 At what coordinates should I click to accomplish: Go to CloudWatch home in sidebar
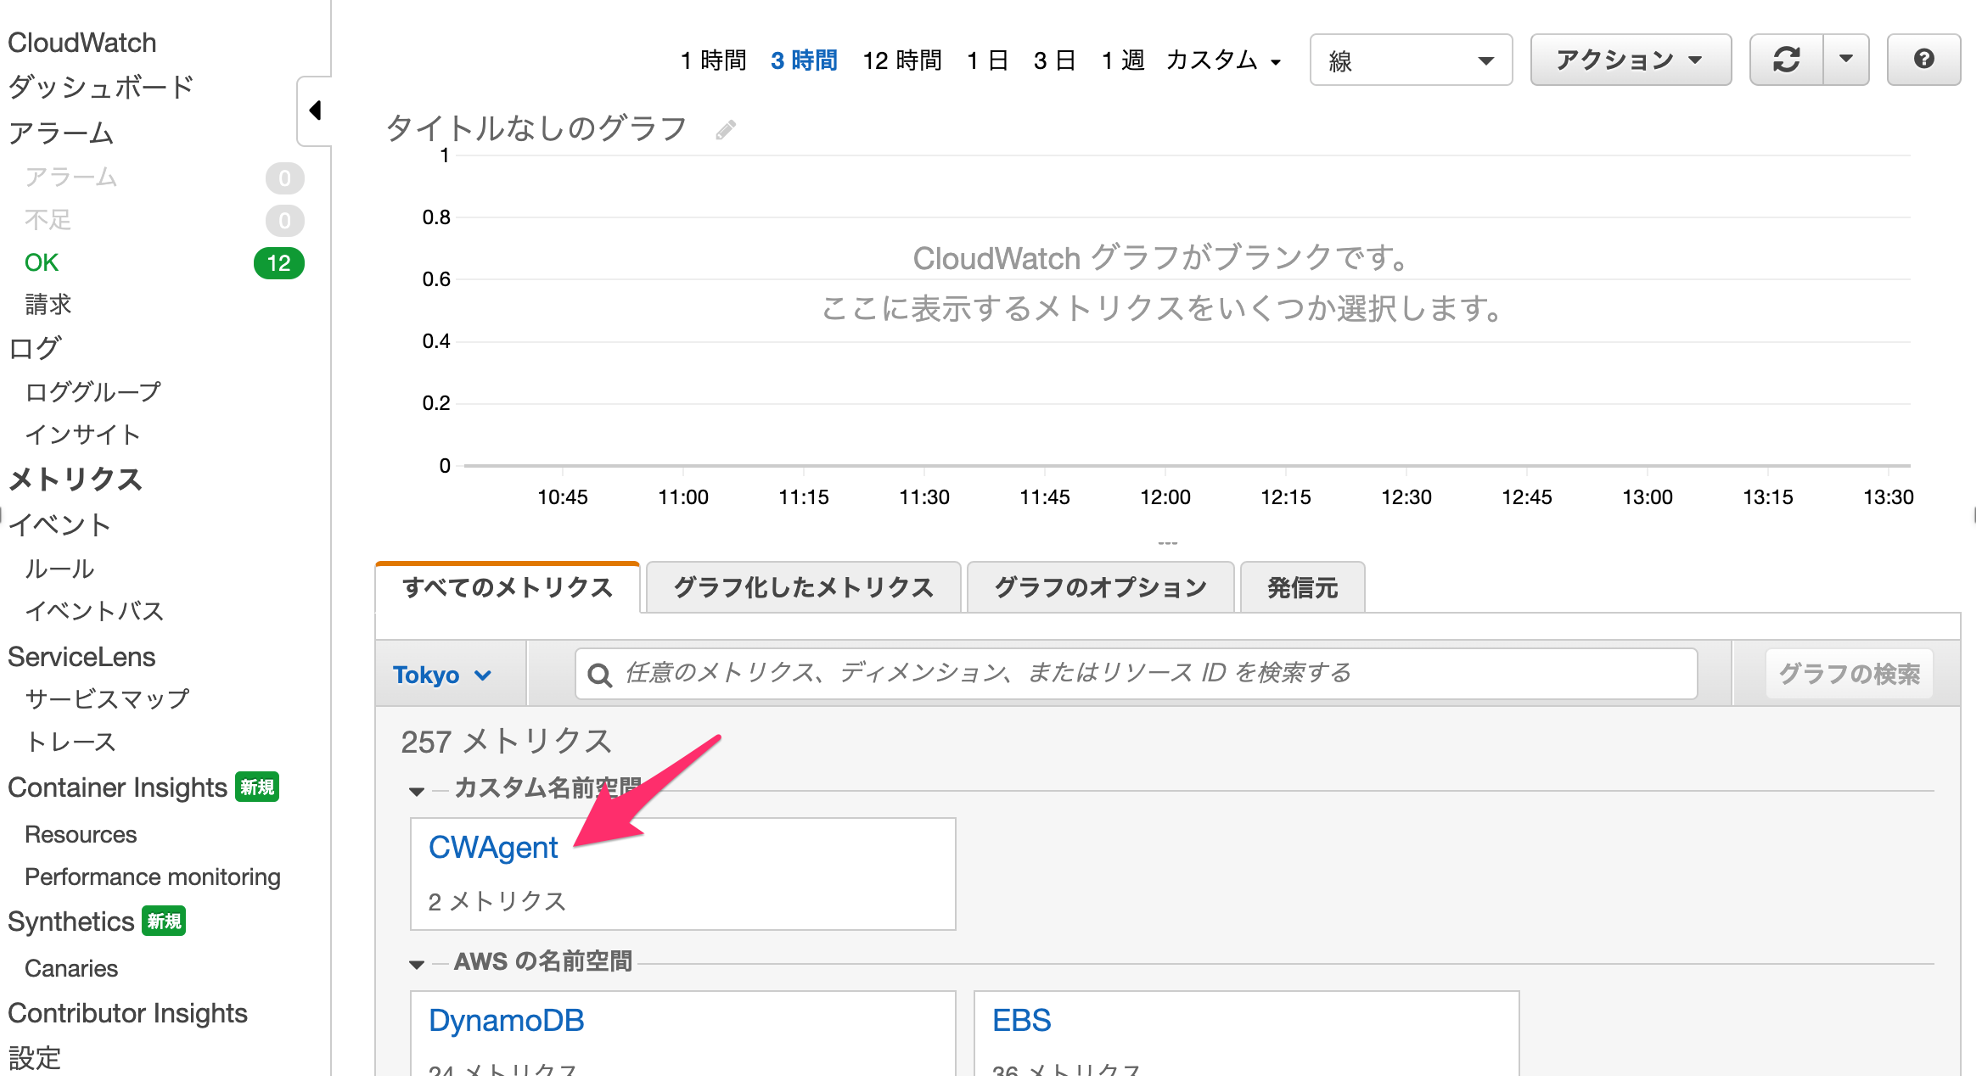[82, 43]
